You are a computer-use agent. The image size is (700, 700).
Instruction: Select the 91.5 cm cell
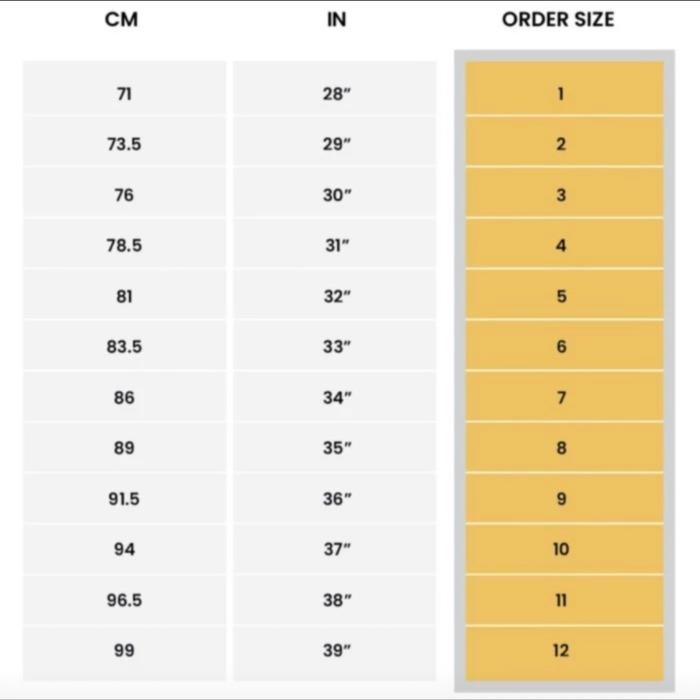124,498
